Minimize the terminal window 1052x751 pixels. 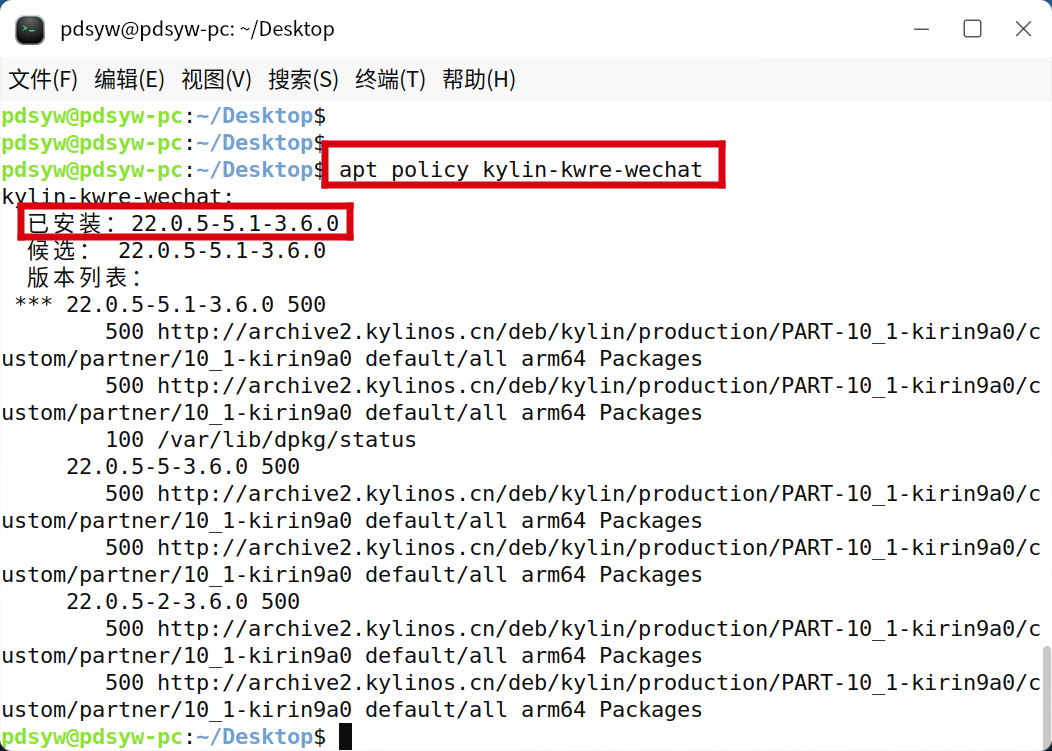[921, 30]
